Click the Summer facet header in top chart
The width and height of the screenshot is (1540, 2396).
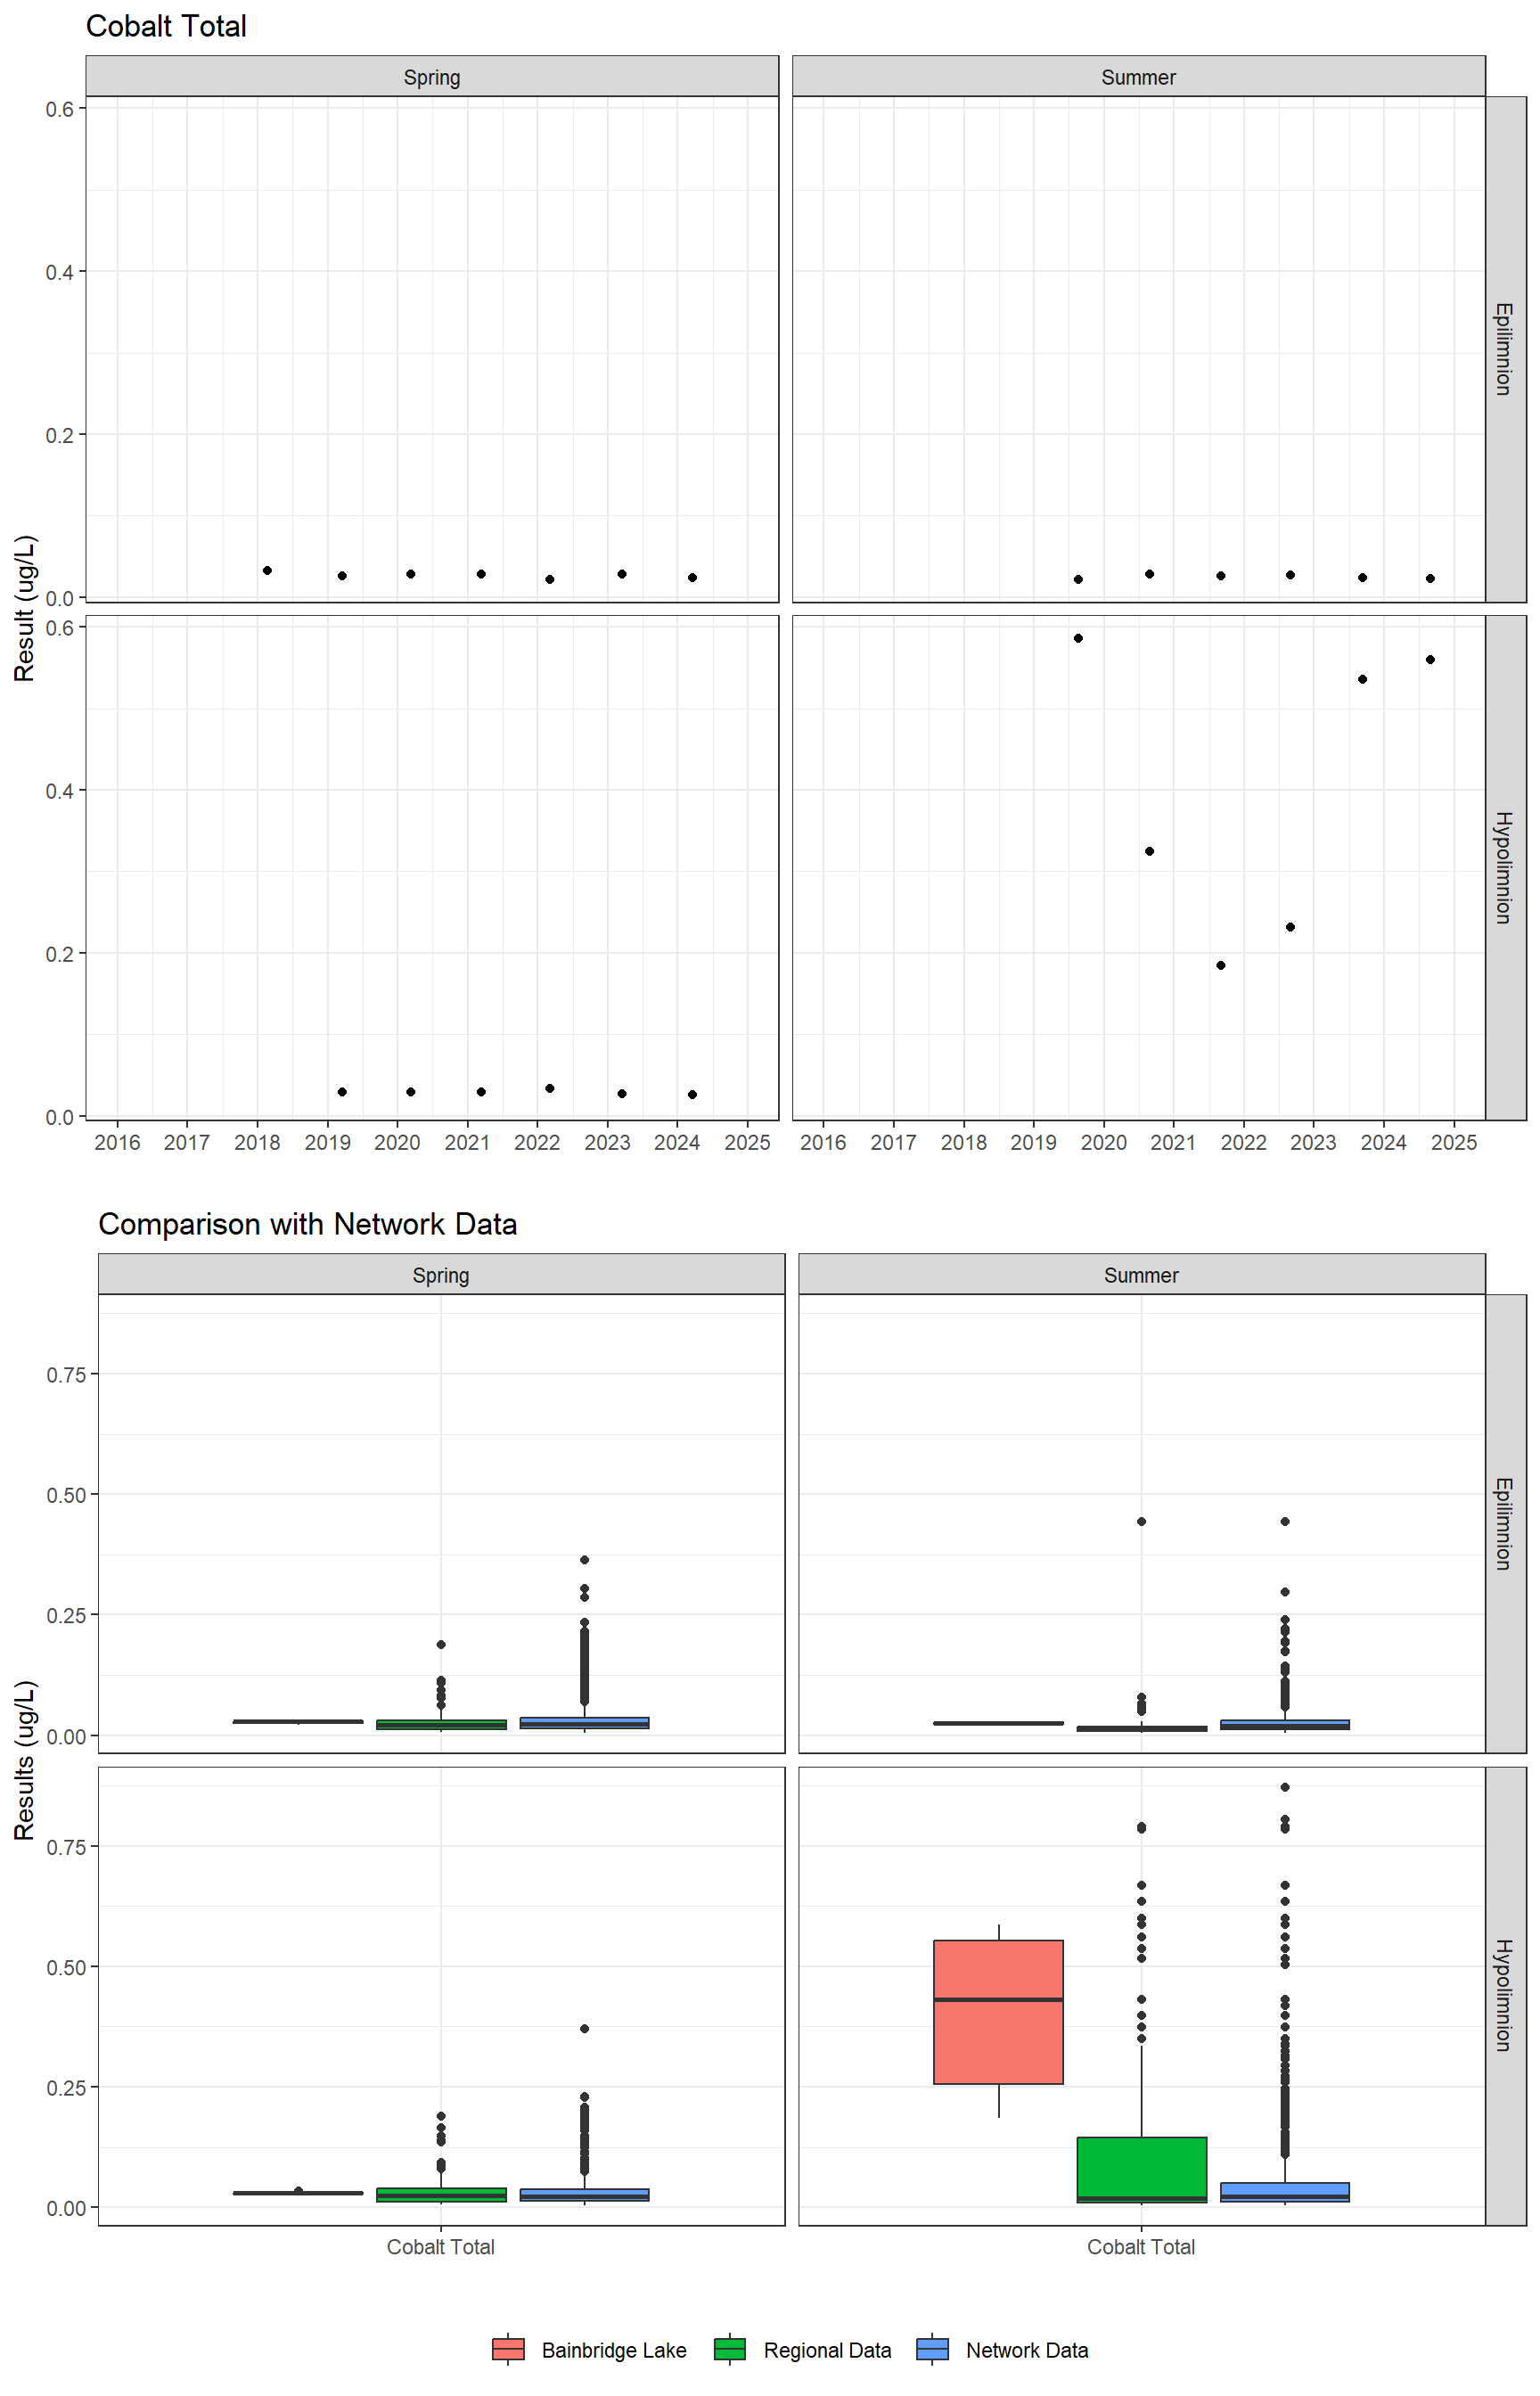pos(1138,77)
